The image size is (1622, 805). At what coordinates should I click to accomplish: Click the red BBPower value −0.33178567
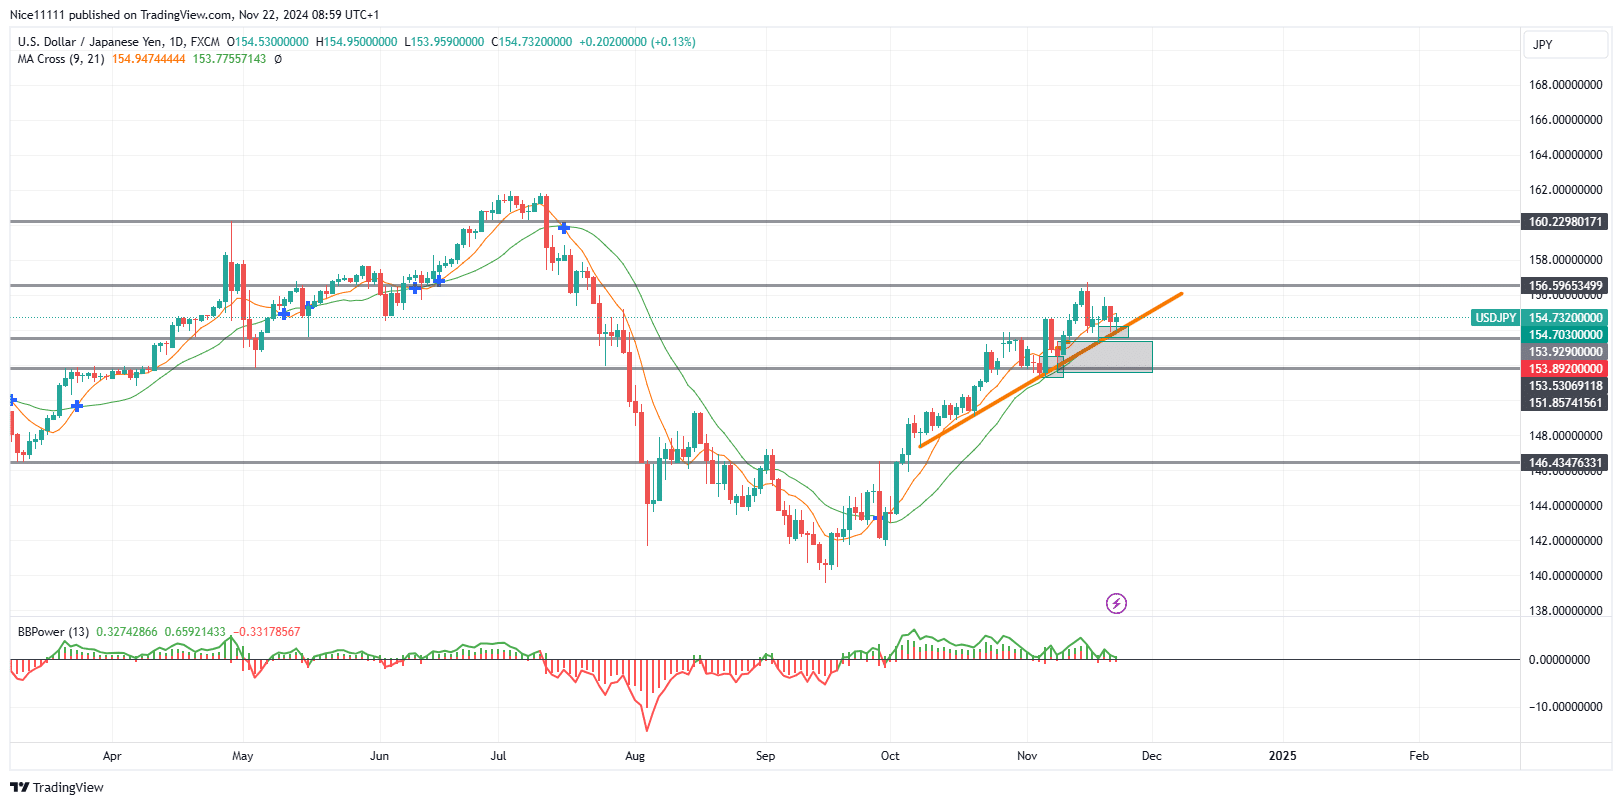[x=266, y=632]
